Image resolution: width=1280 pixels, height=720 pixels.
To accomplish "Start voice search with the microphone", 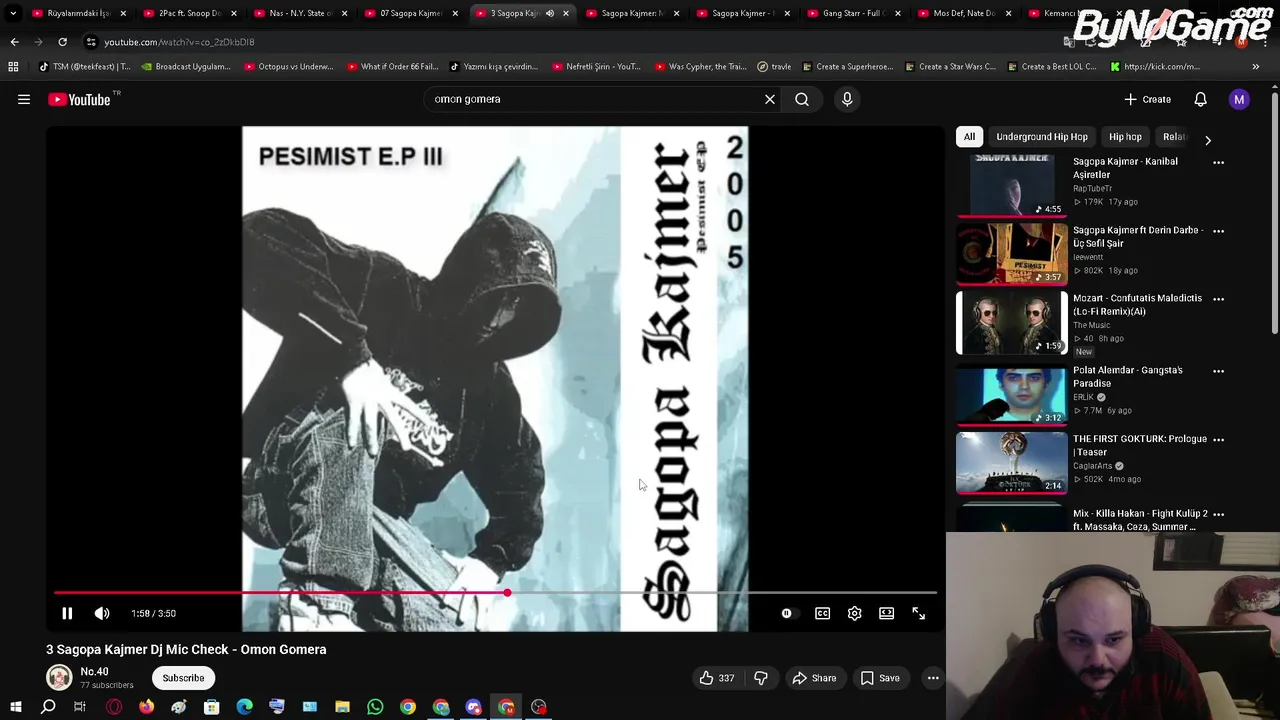I will point(847,99).
